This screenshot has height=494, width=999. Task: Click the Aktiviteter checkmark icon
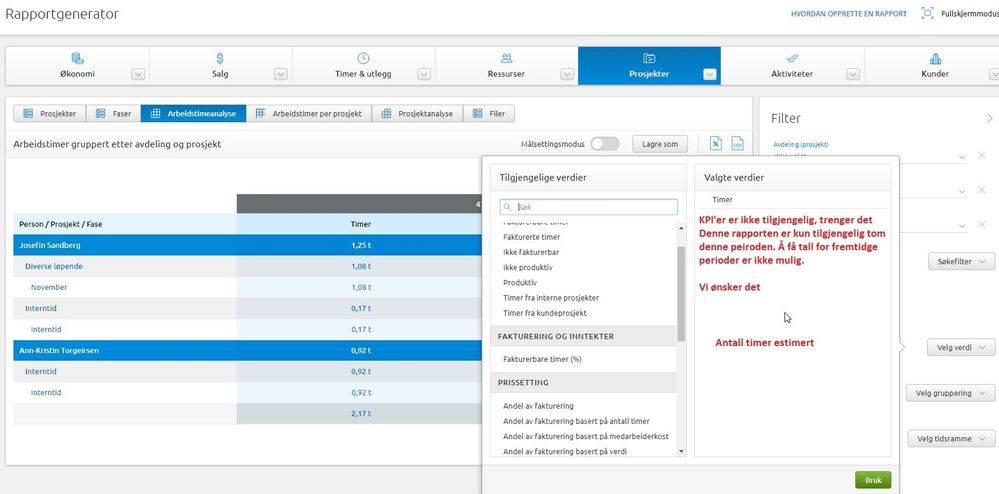[792, 58]
